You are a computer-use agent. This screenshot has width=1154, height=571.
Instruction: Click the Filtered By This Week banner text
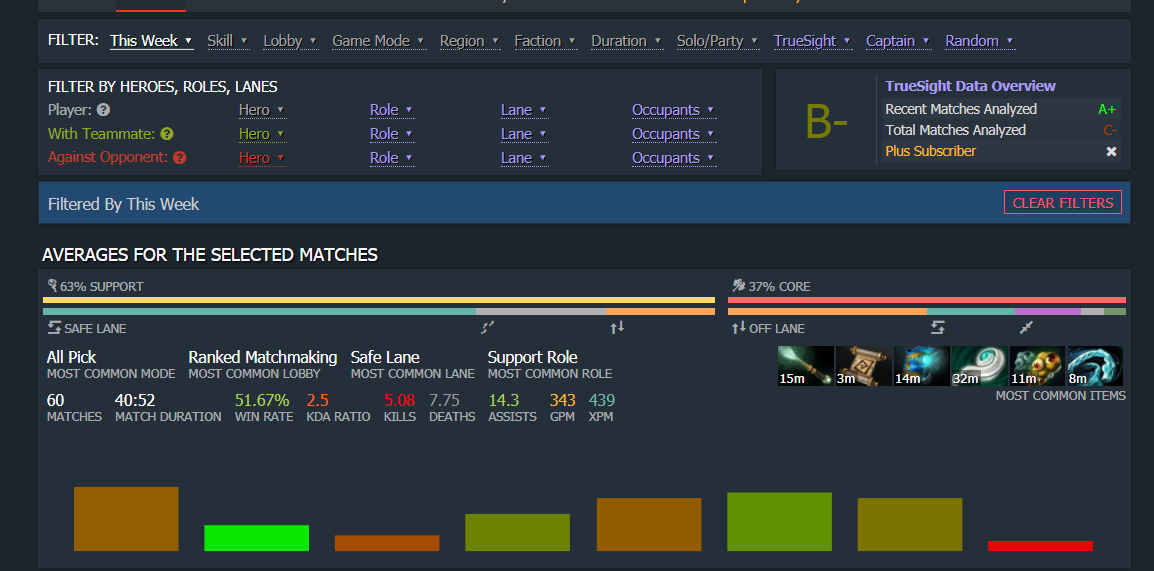pos(124,204)
